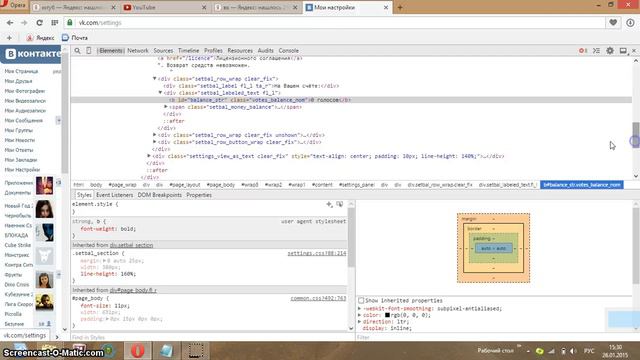Show the console drawer icon
The image size is (640, 360).
[596, 51]
